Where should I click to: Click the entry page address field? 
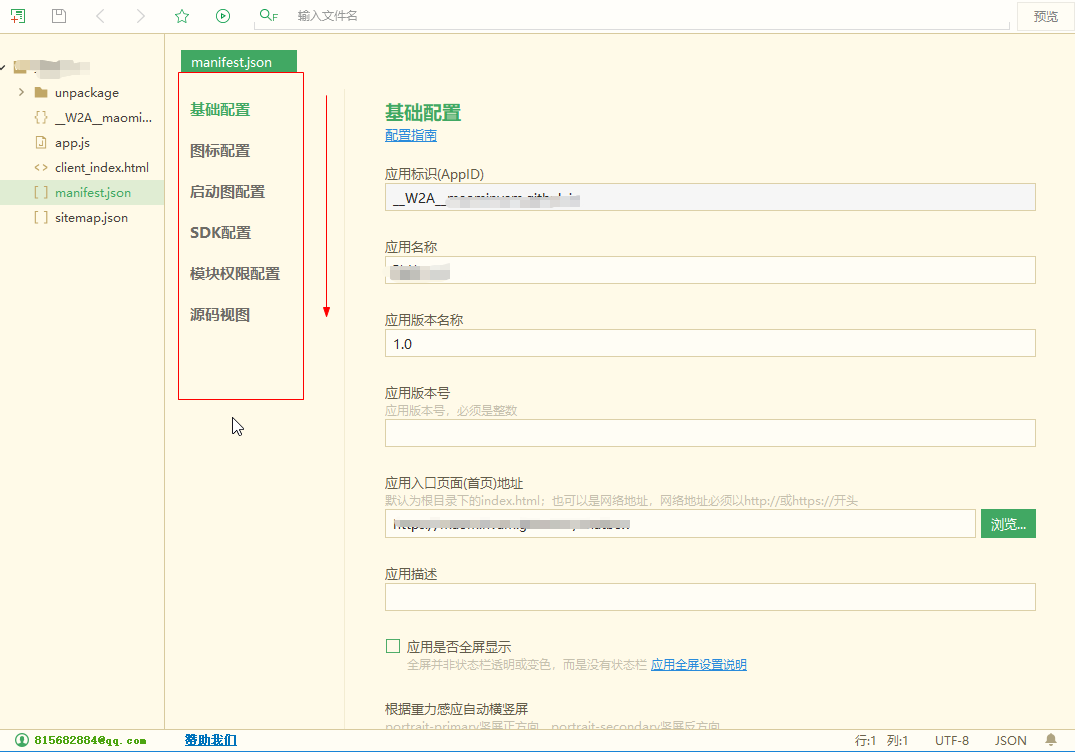tap(680, 524)
